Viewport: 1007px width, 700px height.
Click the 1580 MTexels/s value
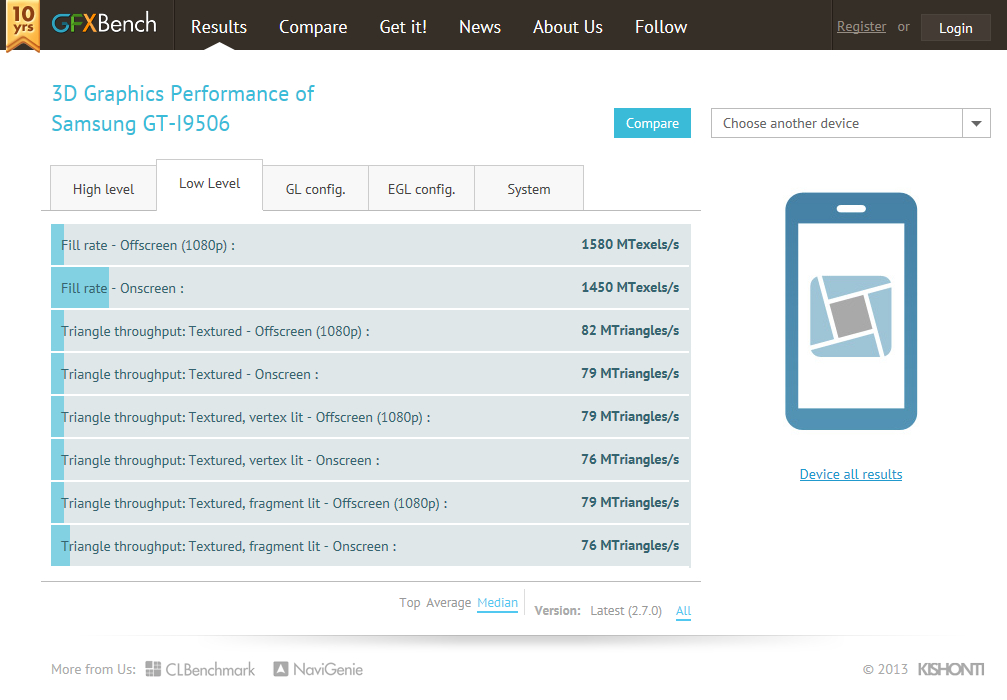630,245
